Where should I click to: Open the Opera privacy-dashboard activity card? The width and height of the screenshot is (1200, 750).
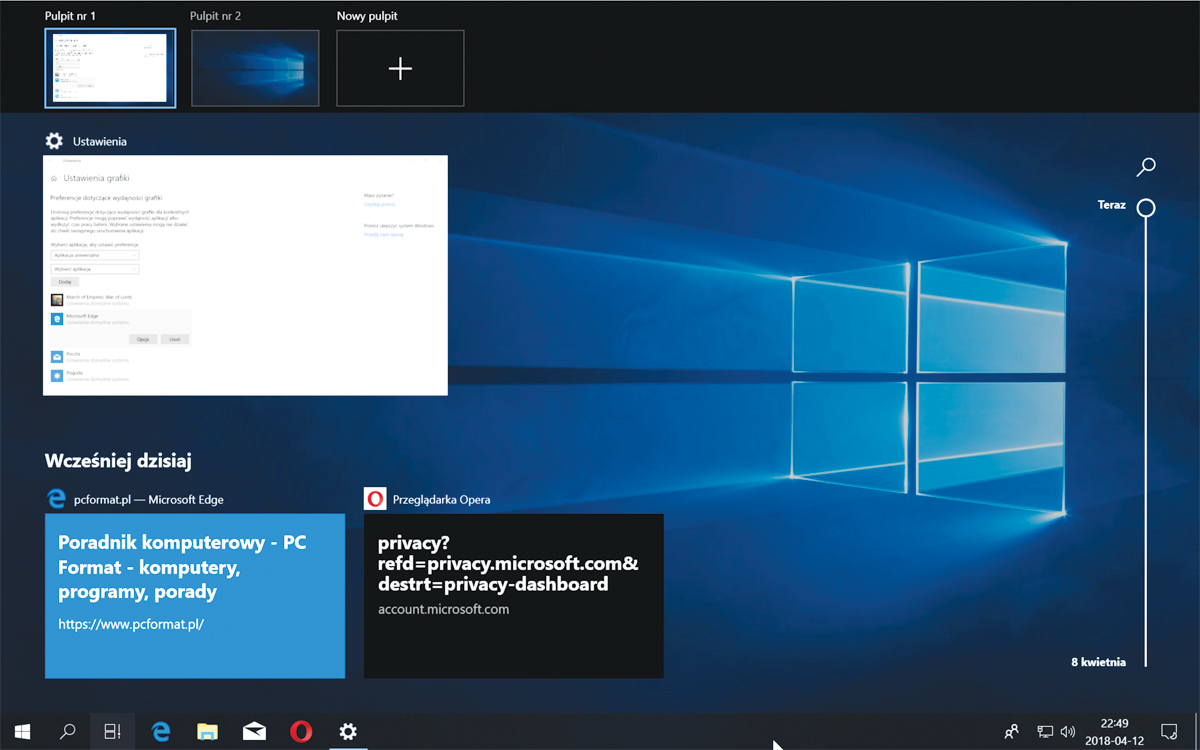click(513, 595)
